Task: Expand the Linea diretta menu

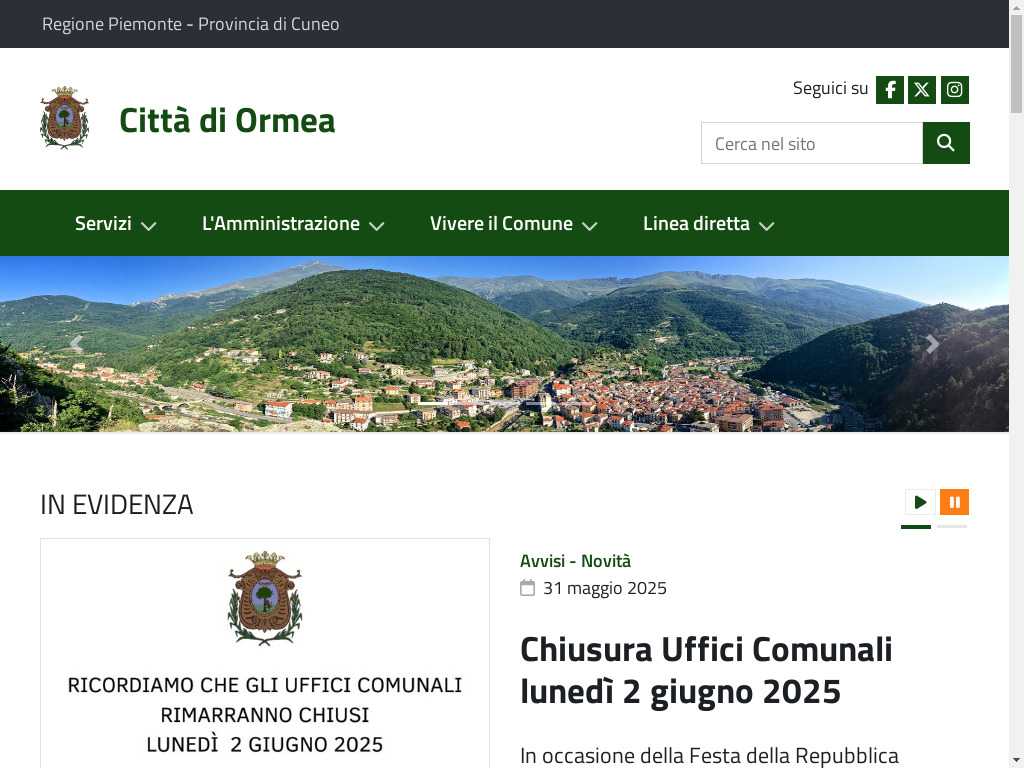Action: [709, 223]
